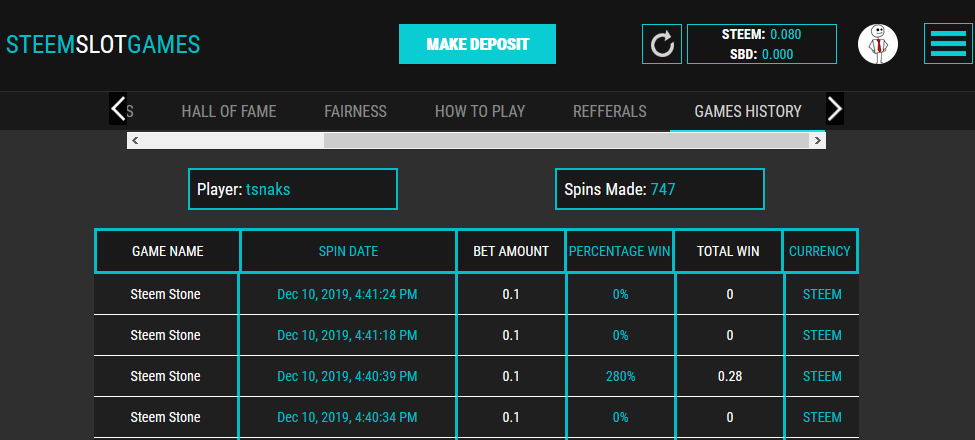The width and height of the screenshot is (975, 440).
Task: Select the Games History tab
Action: coord(748,111)
